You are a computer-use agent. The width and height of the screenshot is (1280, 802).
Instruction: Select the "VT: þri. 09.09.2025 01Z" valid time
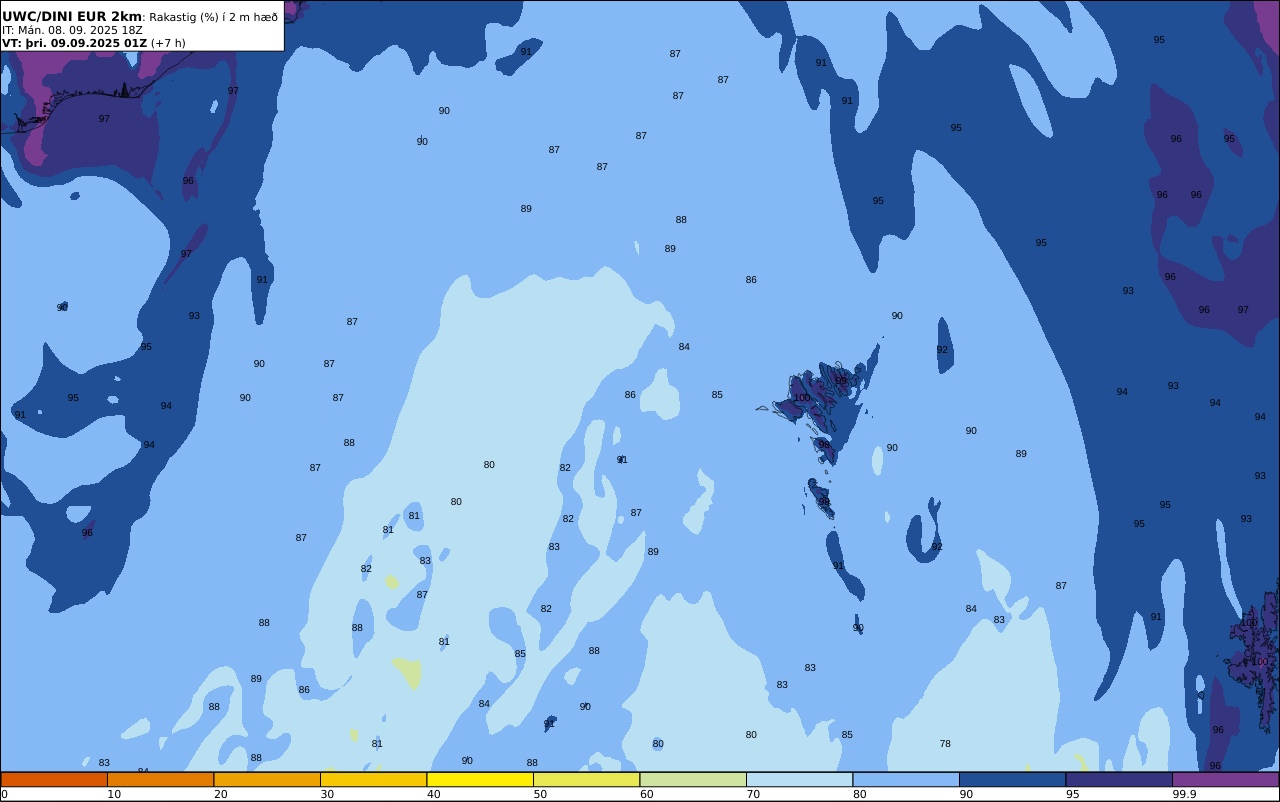pos(74,43)
